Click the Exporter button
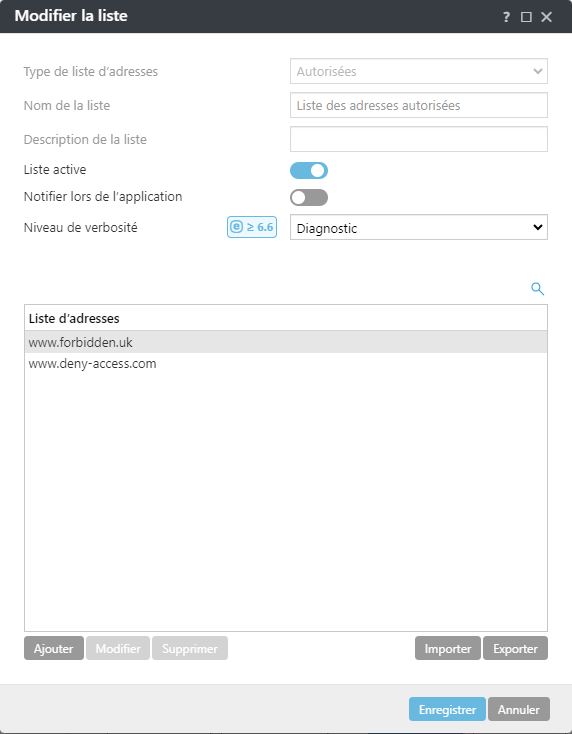Viewport: 572px width, 734px height. 515,648
